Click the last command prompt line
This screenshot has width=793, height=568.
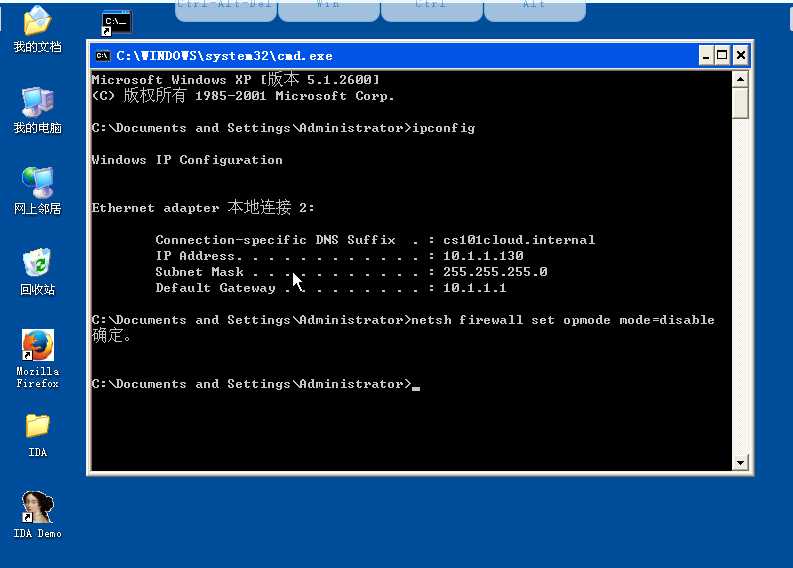[x=255, y=384]
